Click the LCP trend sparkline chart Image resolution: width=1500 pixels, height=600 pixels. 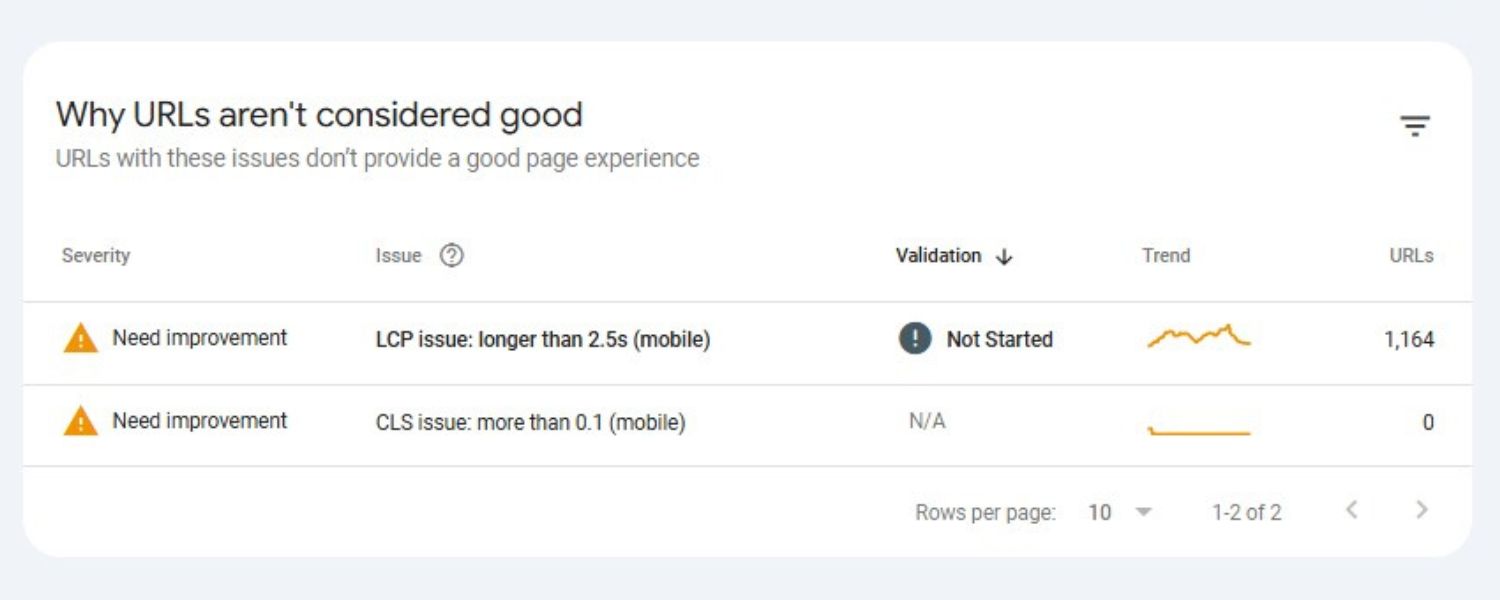click(1198, 338)
